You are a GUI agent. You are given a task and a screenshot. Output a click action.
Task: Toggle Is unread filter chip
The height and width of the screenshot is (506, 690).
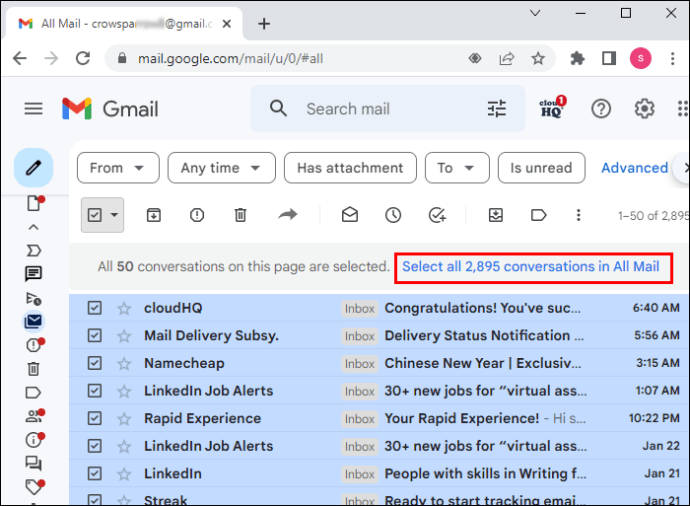(541, 168)
